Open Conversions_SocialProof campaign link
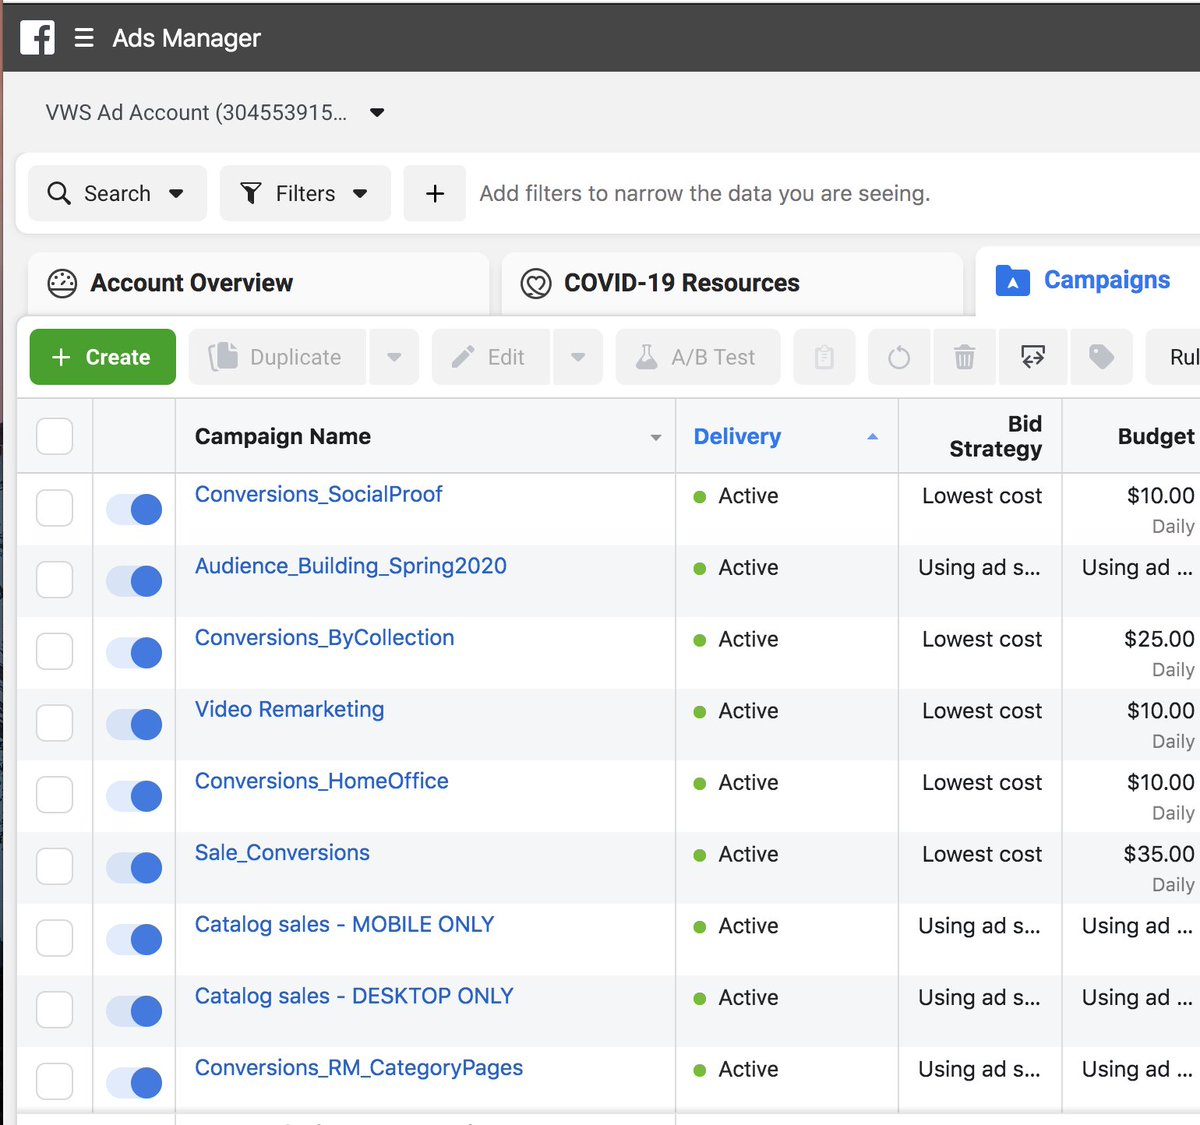 click(x=318, y=494)
